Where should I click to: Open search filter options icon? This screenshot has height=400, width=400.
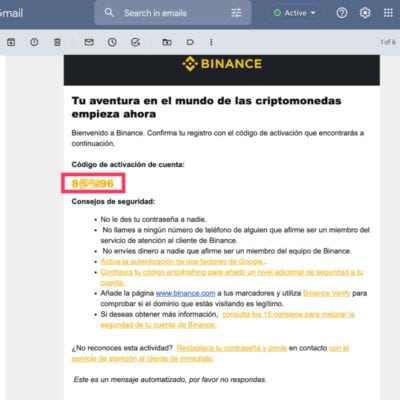236,13
